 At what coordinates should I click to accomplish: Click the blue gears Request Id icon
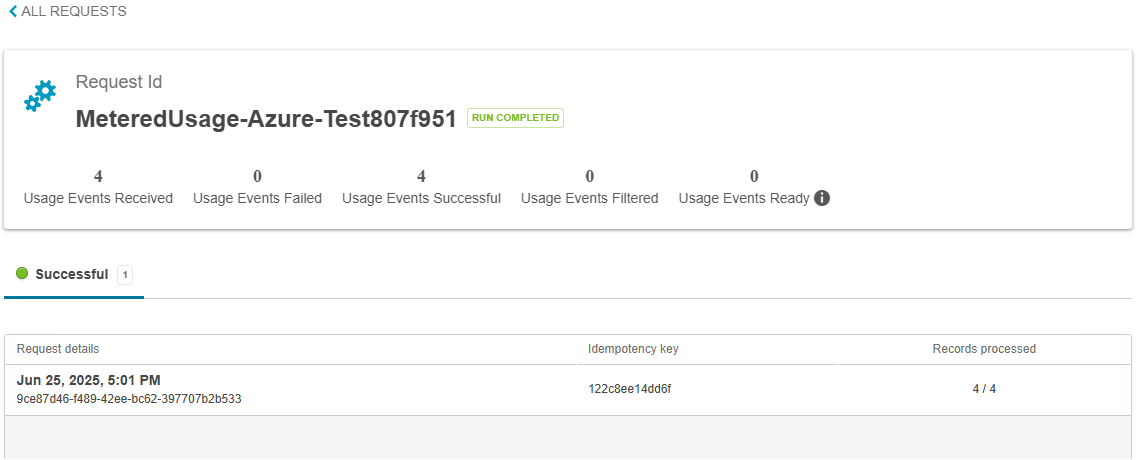(40, 96)
